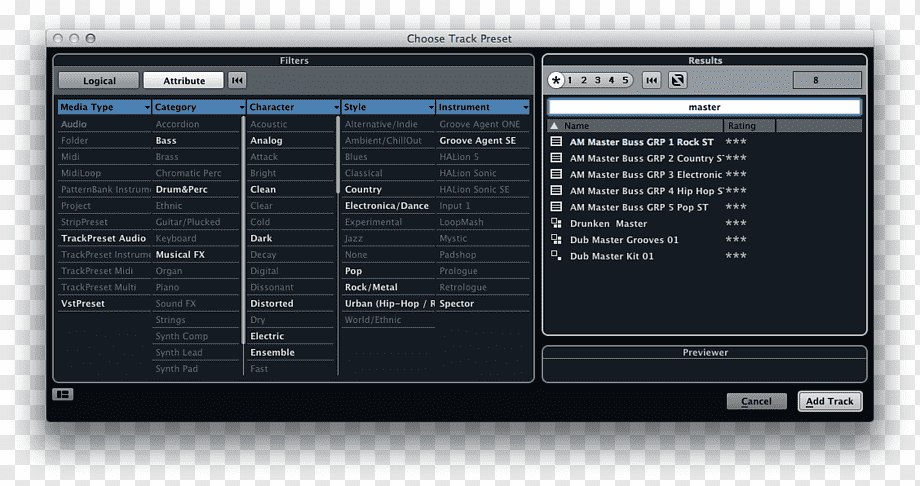Select Synth Lead category
Screen dimensions: 920x486
pyautogui.click(x=179, y=352)
